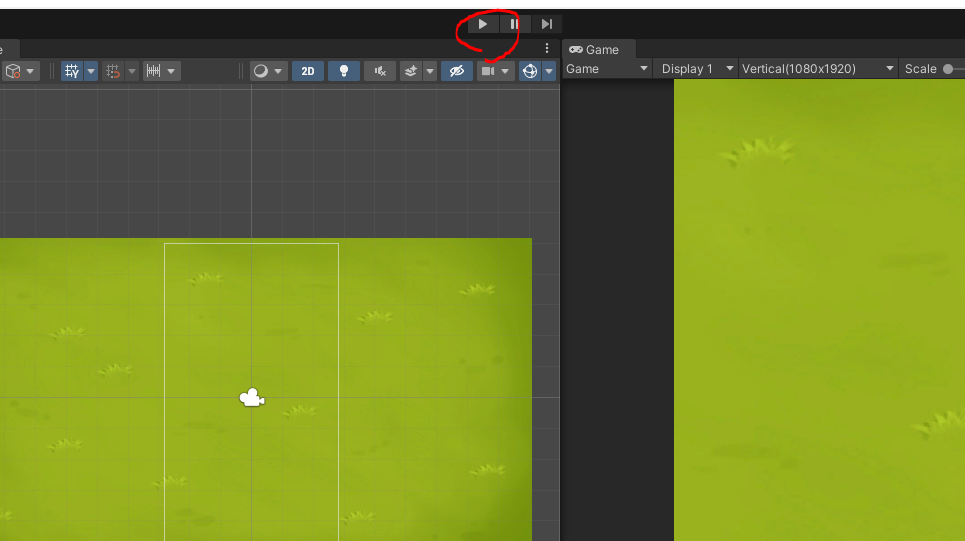Open the Vertical(1080x1920) aspect dropdown
The width and height of the screenshot is (965, 541).
coord(817,69)
